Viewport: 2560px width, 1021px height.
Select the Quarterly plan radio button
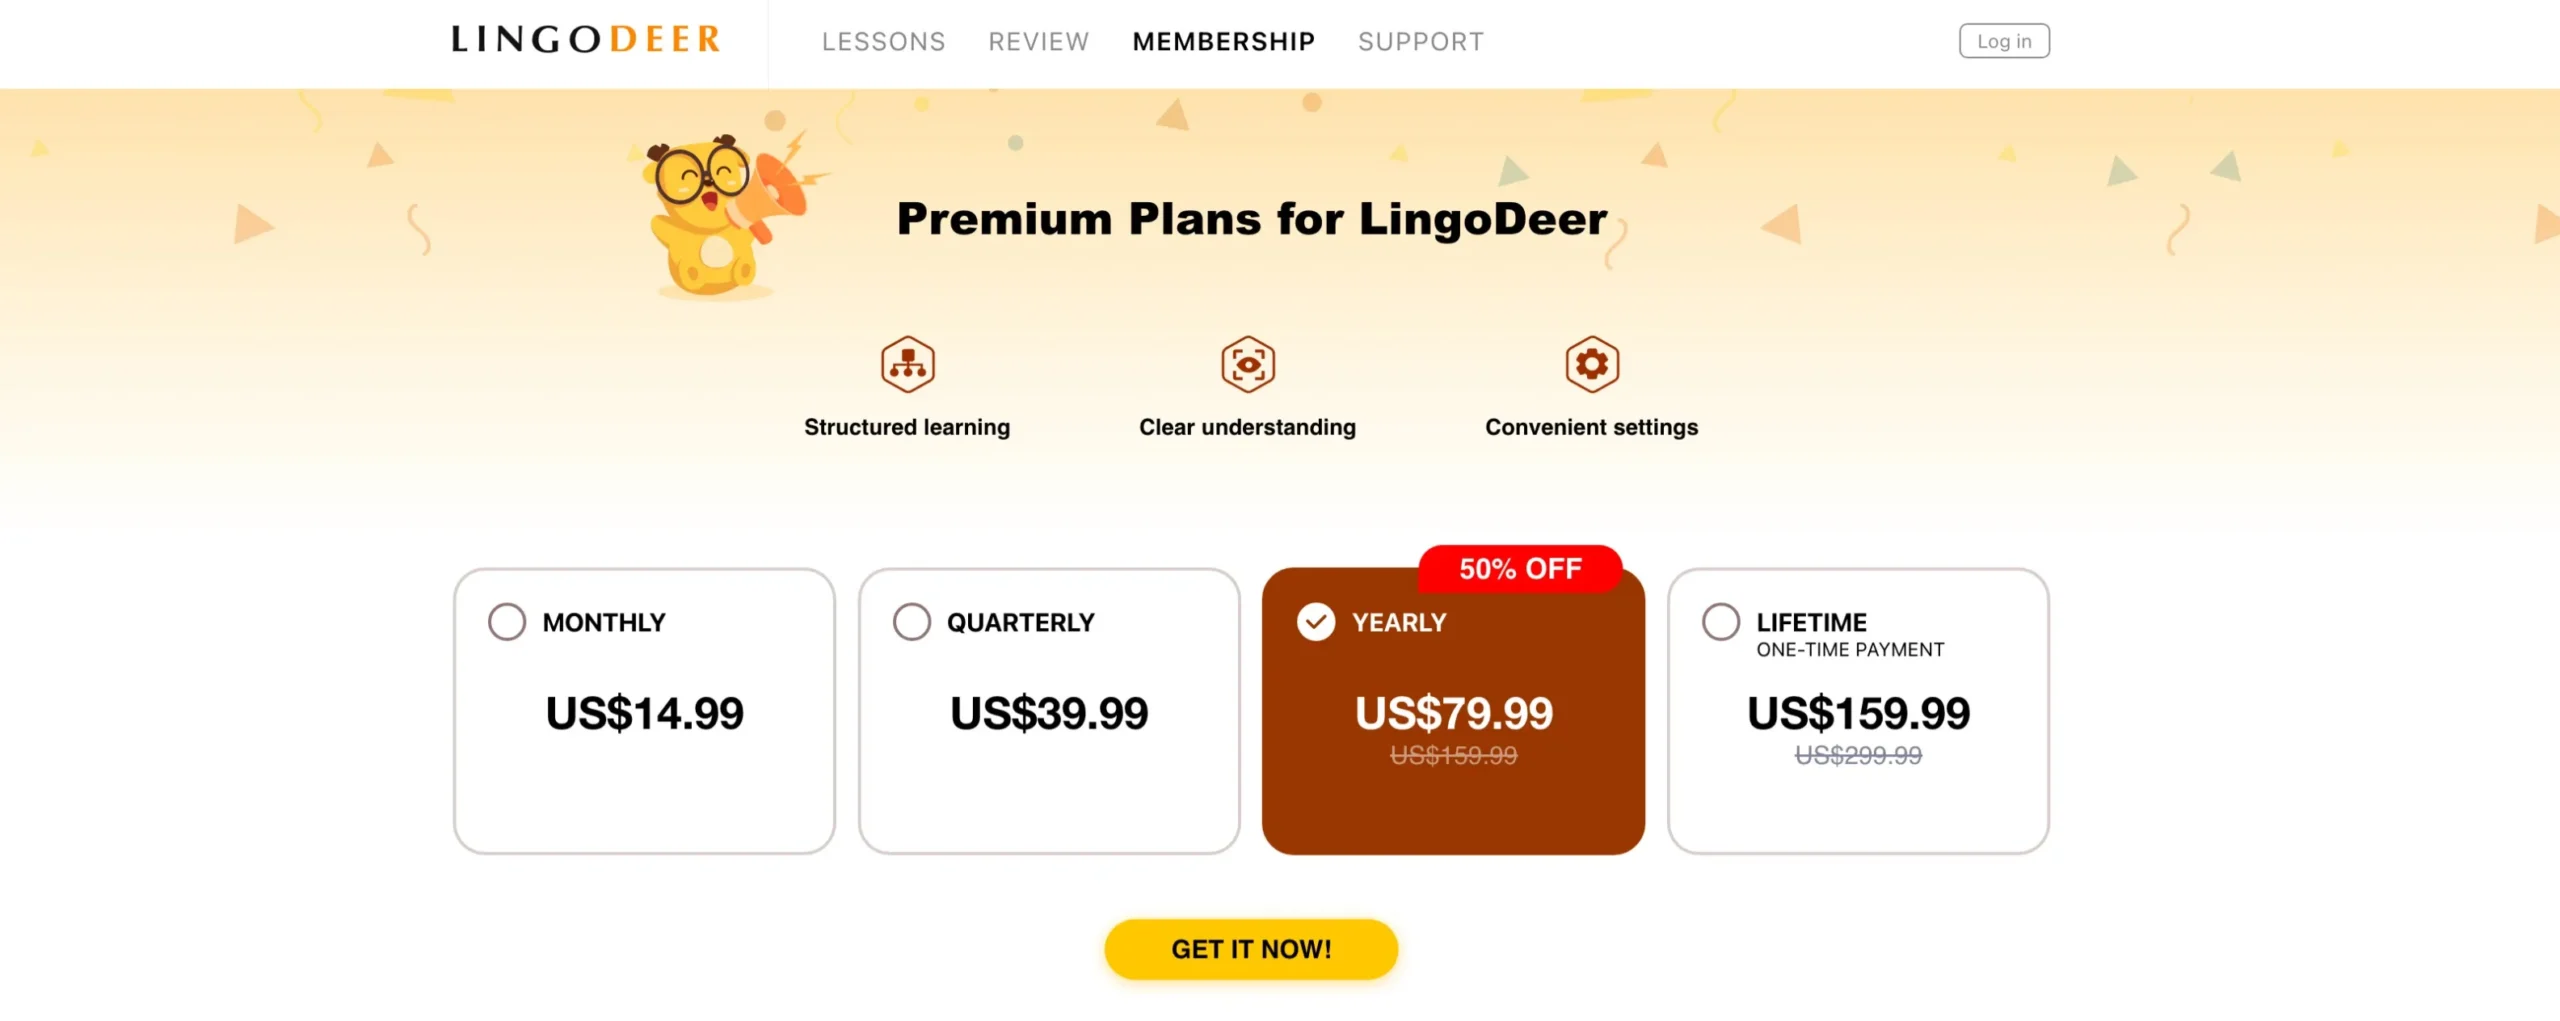pyautogui.click(x=911, y=622)
